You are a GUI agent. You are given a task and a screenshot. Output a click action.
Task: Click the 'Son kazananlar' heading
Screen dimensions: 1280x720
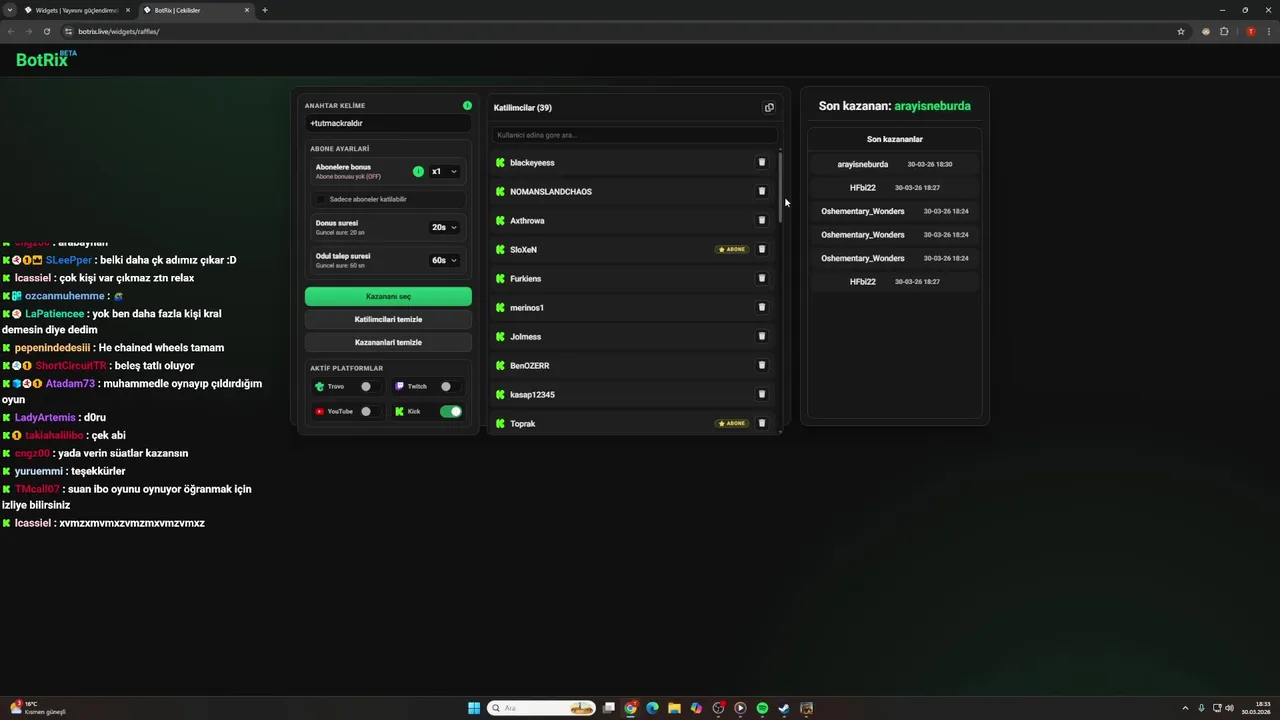[895, 139]
